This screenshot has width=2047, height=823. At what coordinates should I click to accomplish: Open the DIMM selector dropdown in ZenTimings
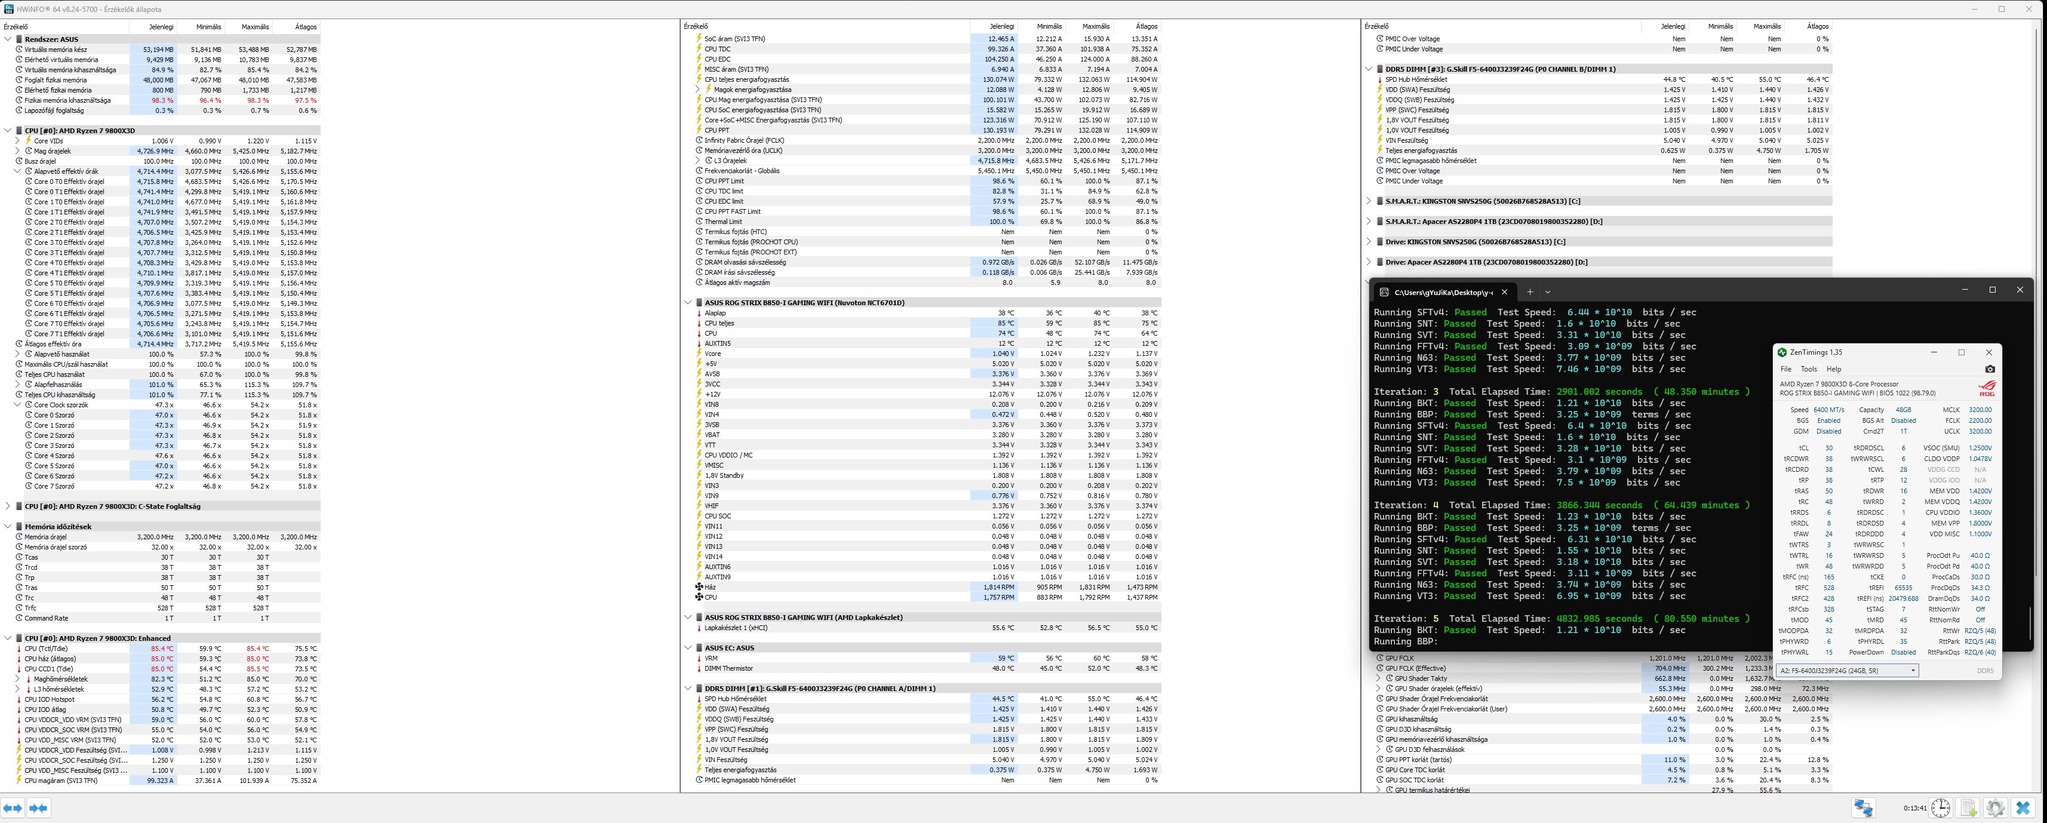[1847, 671]
